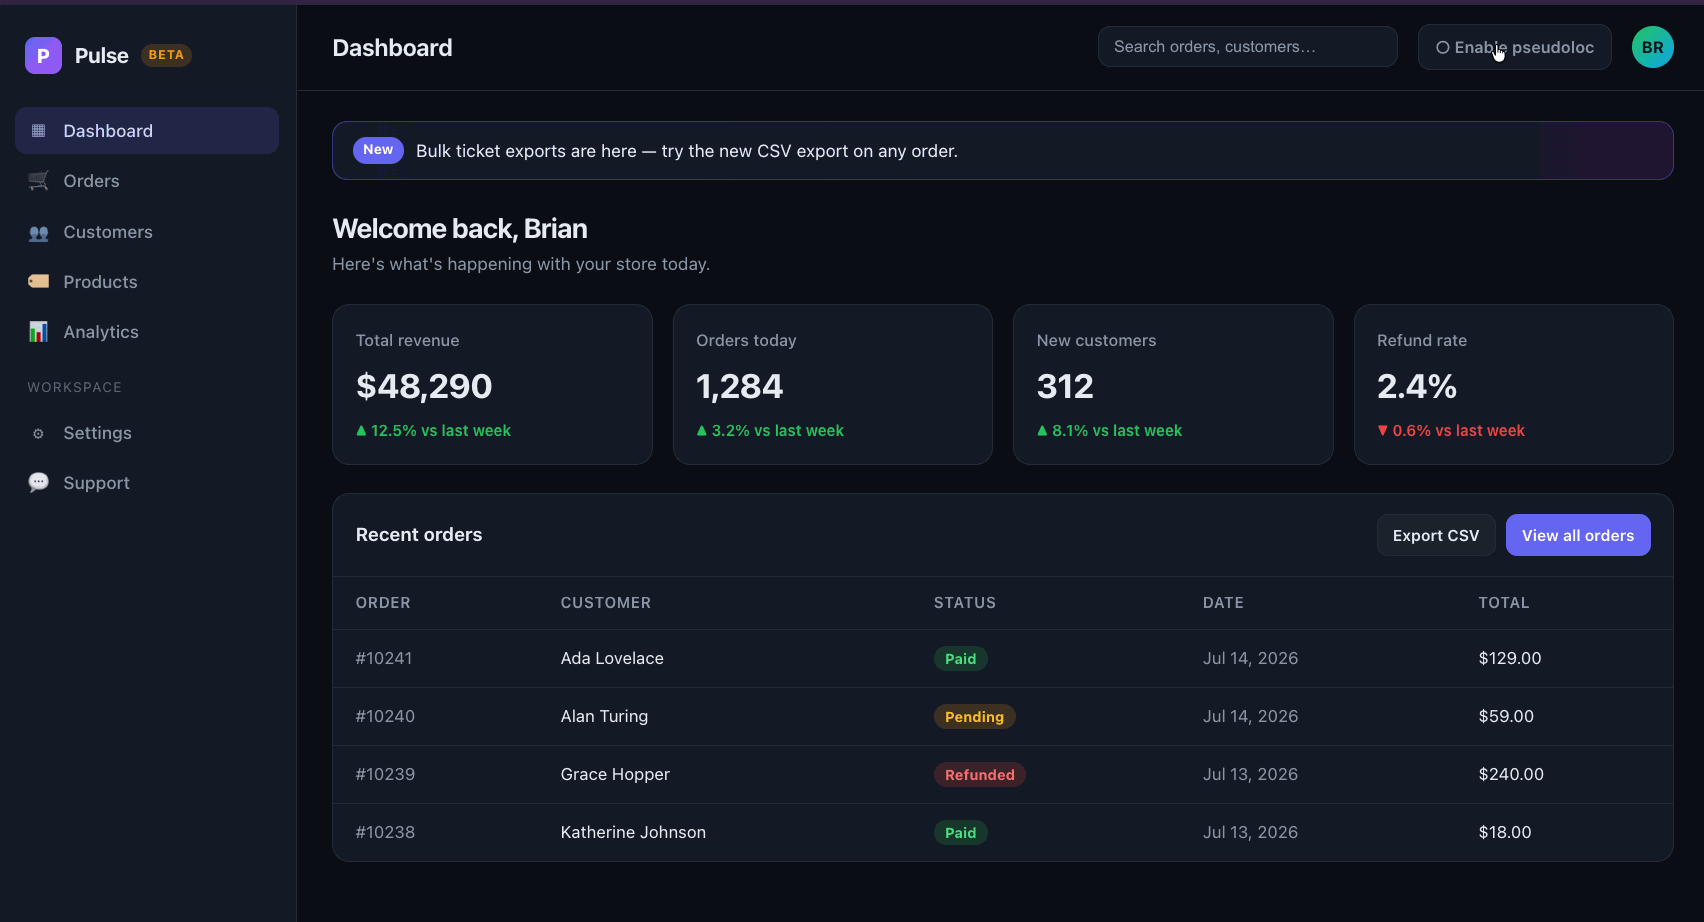Click the STATUS column header
Image resolution: width=1704 pixels, height=922 pixels.
point(965,603)
